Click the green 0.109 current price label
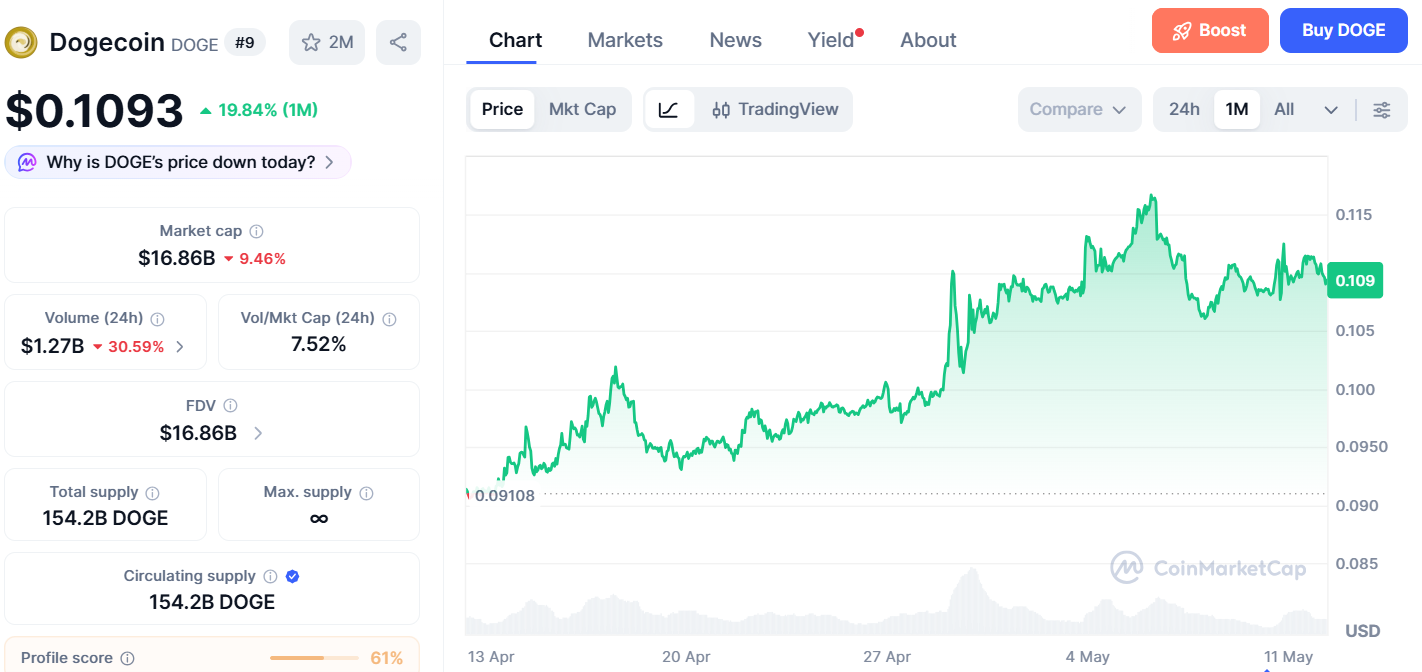 coord(1354,280)
